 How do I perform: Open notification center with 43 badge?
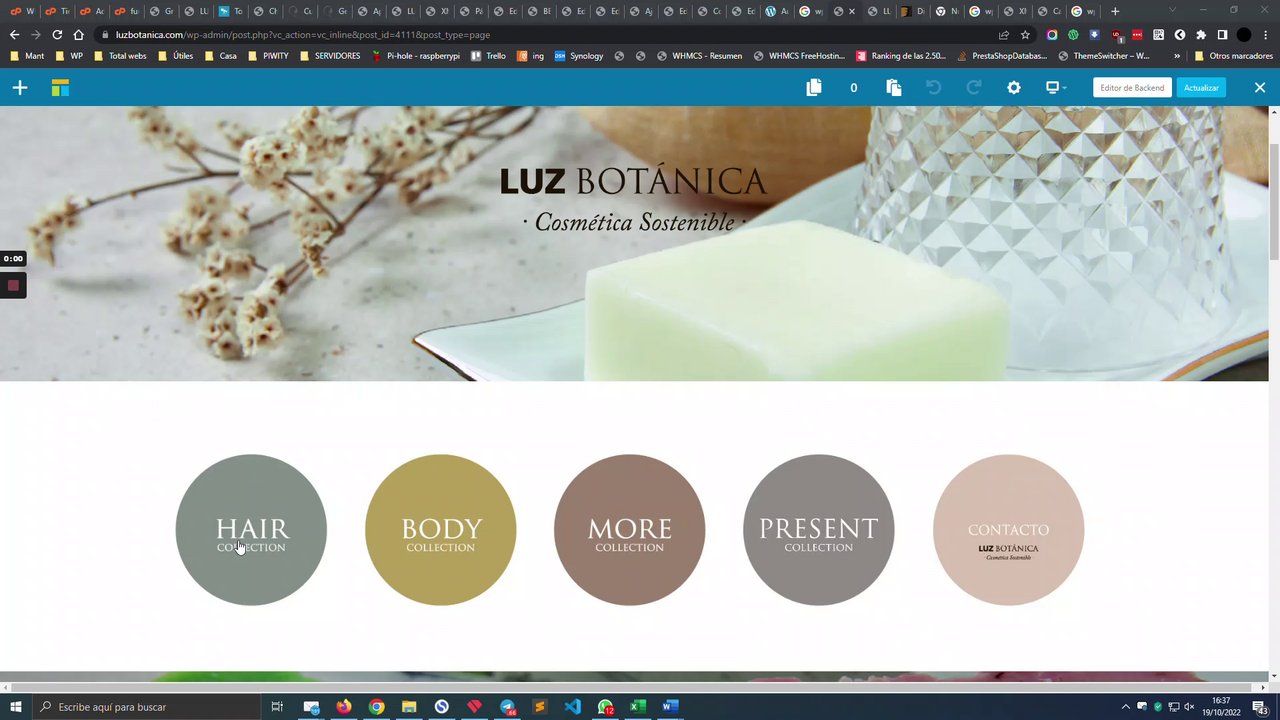pos(1261,707)
